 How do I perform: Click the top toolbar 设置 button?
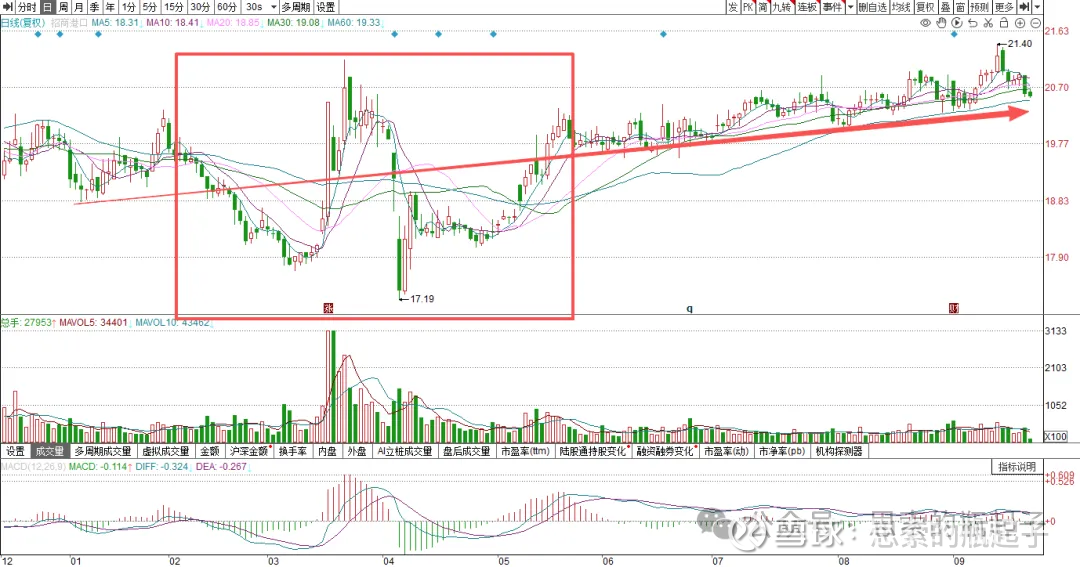(x=326, y=7)
